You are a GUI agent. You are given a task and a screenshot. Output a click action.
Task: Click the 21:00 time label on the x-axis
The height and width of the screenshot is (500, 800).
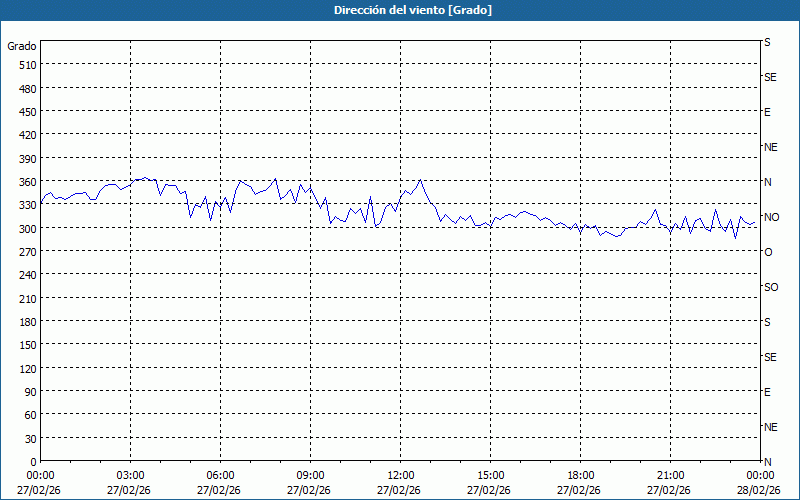point(670,475)
